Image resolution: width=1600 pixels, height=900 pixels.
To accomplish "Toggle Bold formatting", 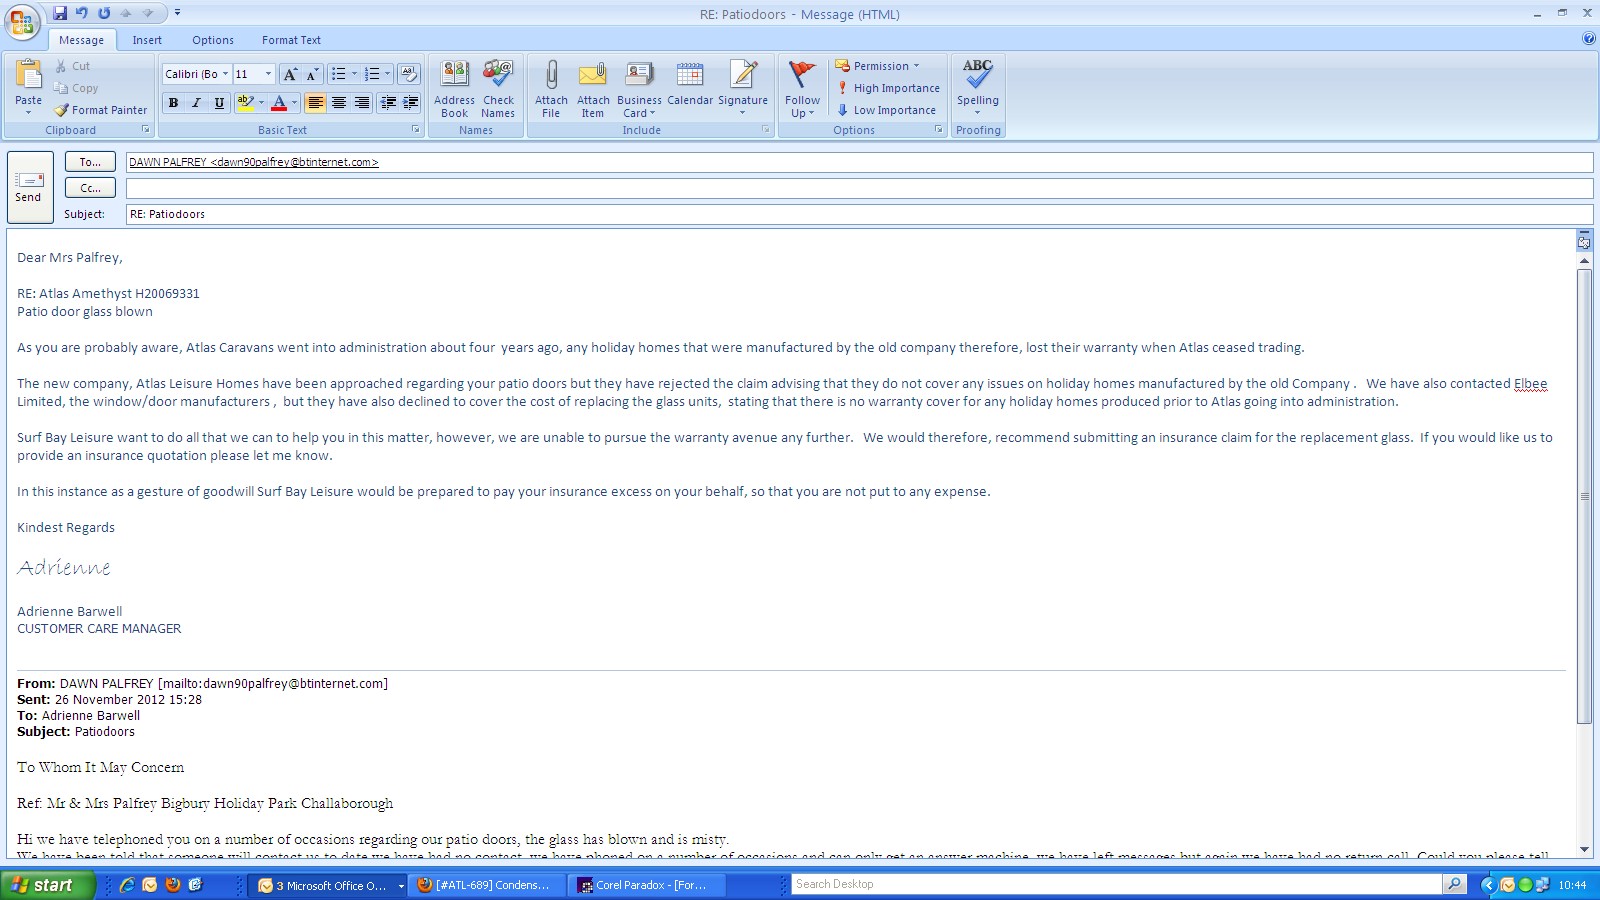I will pos(173,103).
